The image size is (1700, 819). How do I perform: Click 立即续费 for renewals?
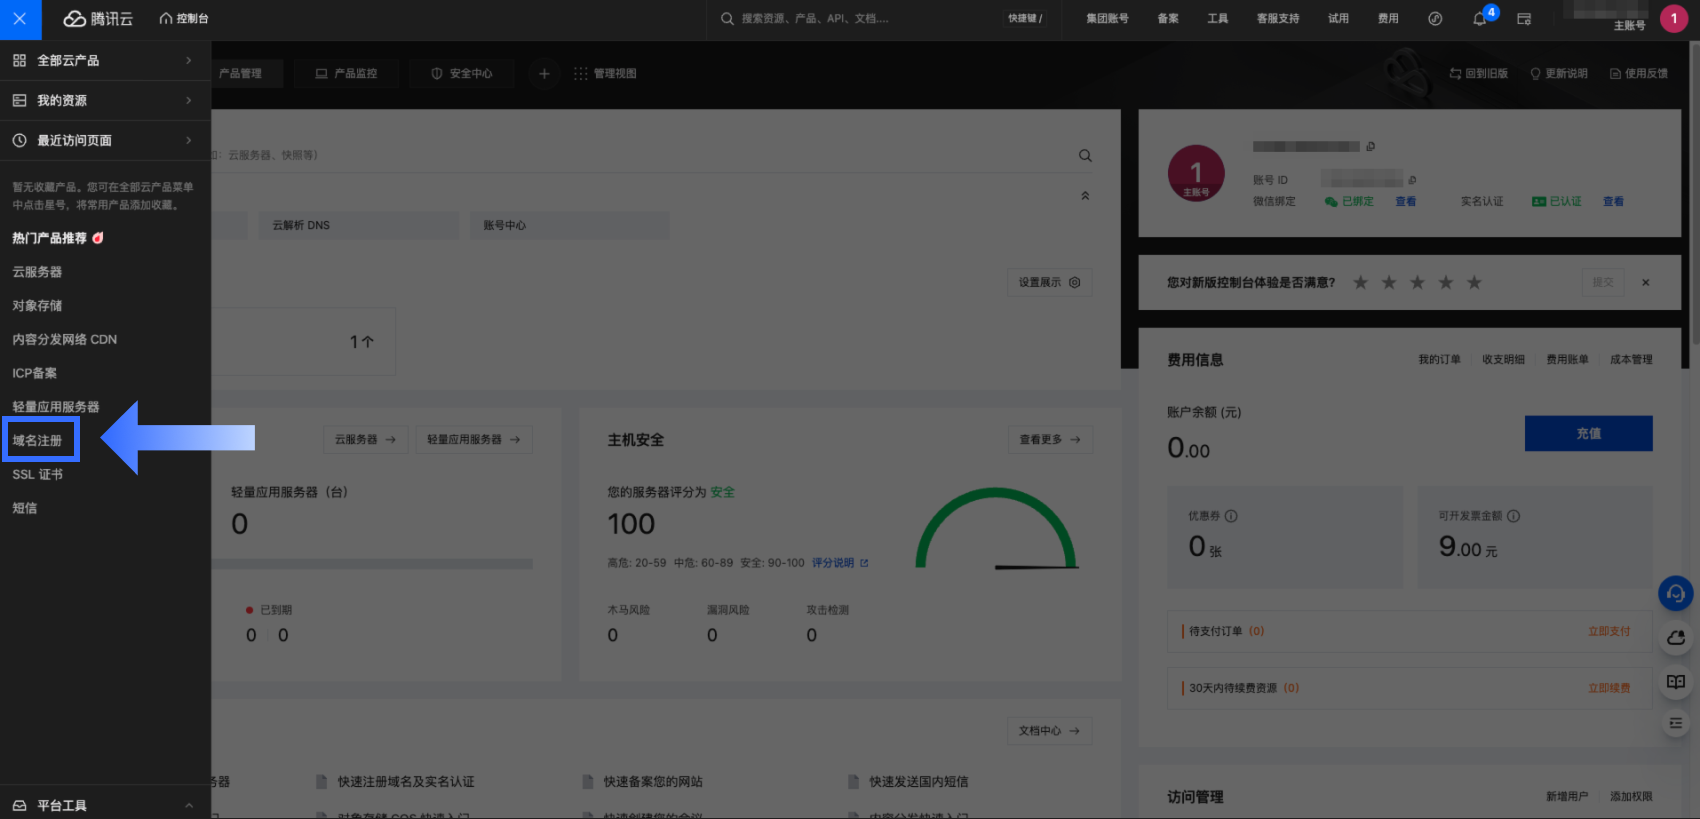[1609, 688]
